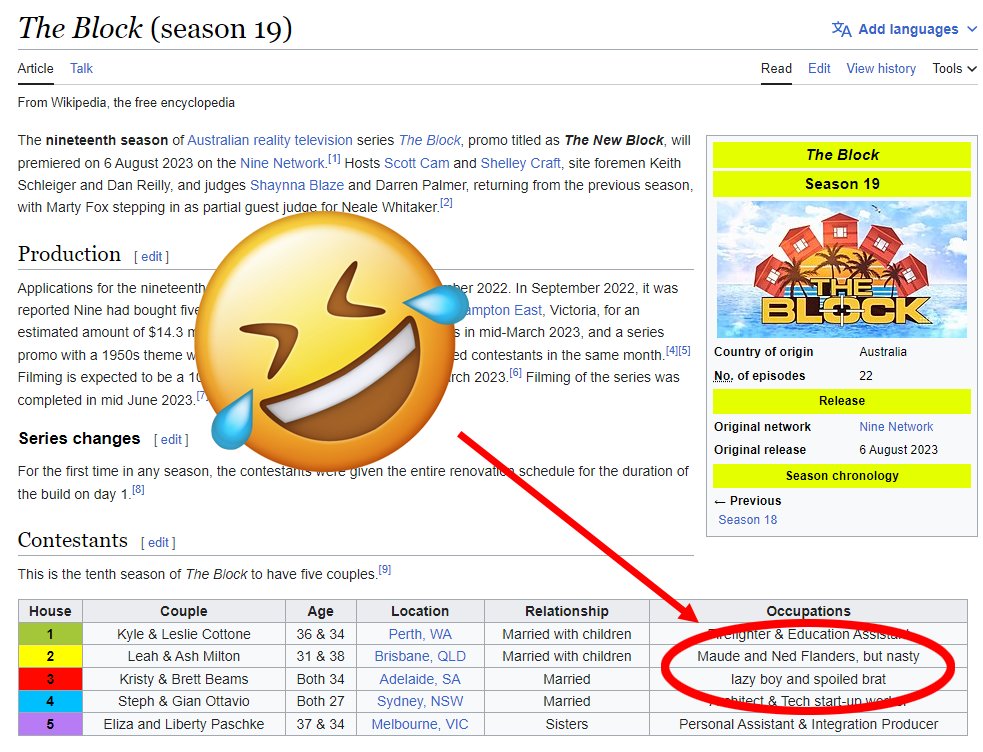Click the blue House 4 color cell
Viewport: 983px width, 752px height.
[50, 701]
